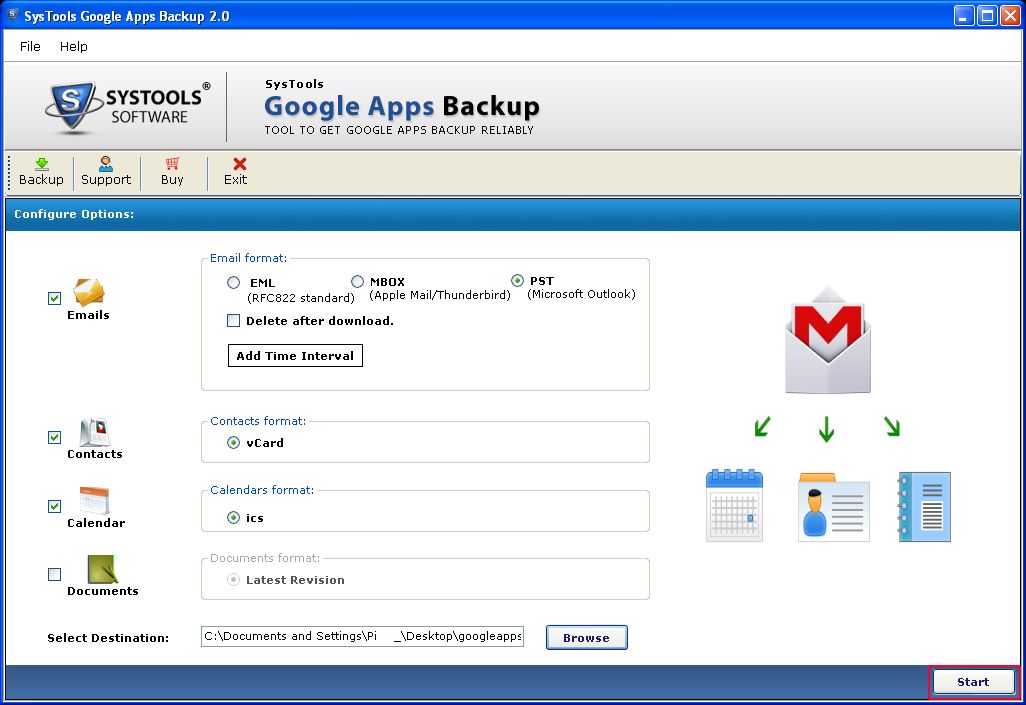The image size is (1026, 705).
Task: Click the Select Destination label
Action: coord(108,638)
